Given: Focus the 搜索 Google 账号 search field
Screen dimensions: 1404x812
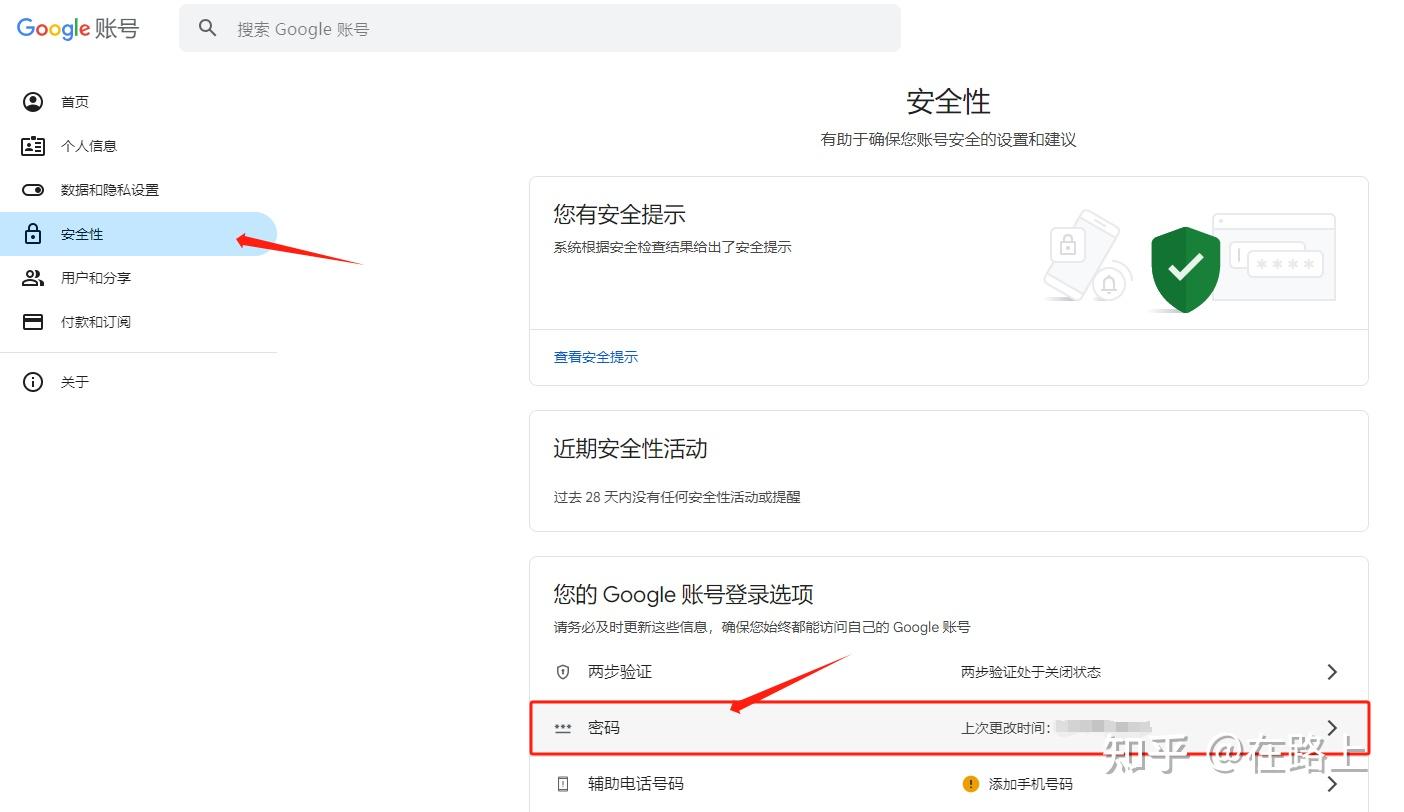Looking at the screenshot, I should pos(540,28).
